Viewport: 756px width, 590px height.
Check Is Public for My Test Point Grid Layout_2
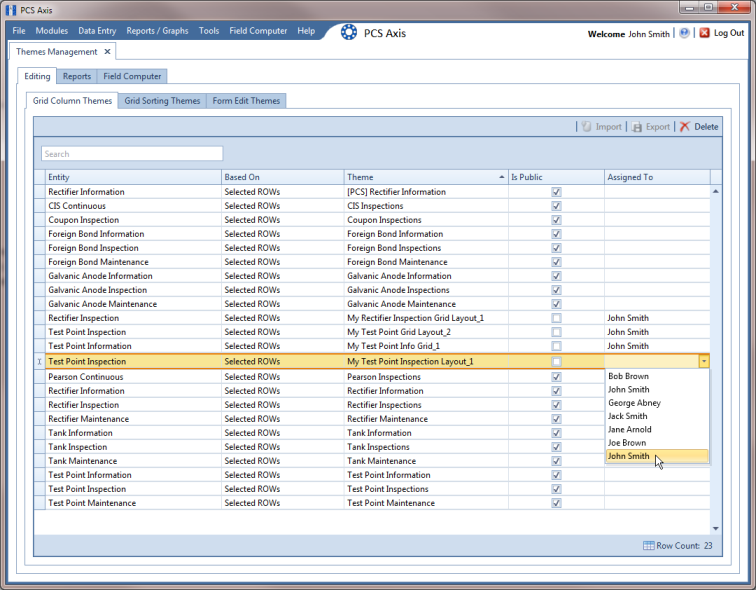click(556, 332)
